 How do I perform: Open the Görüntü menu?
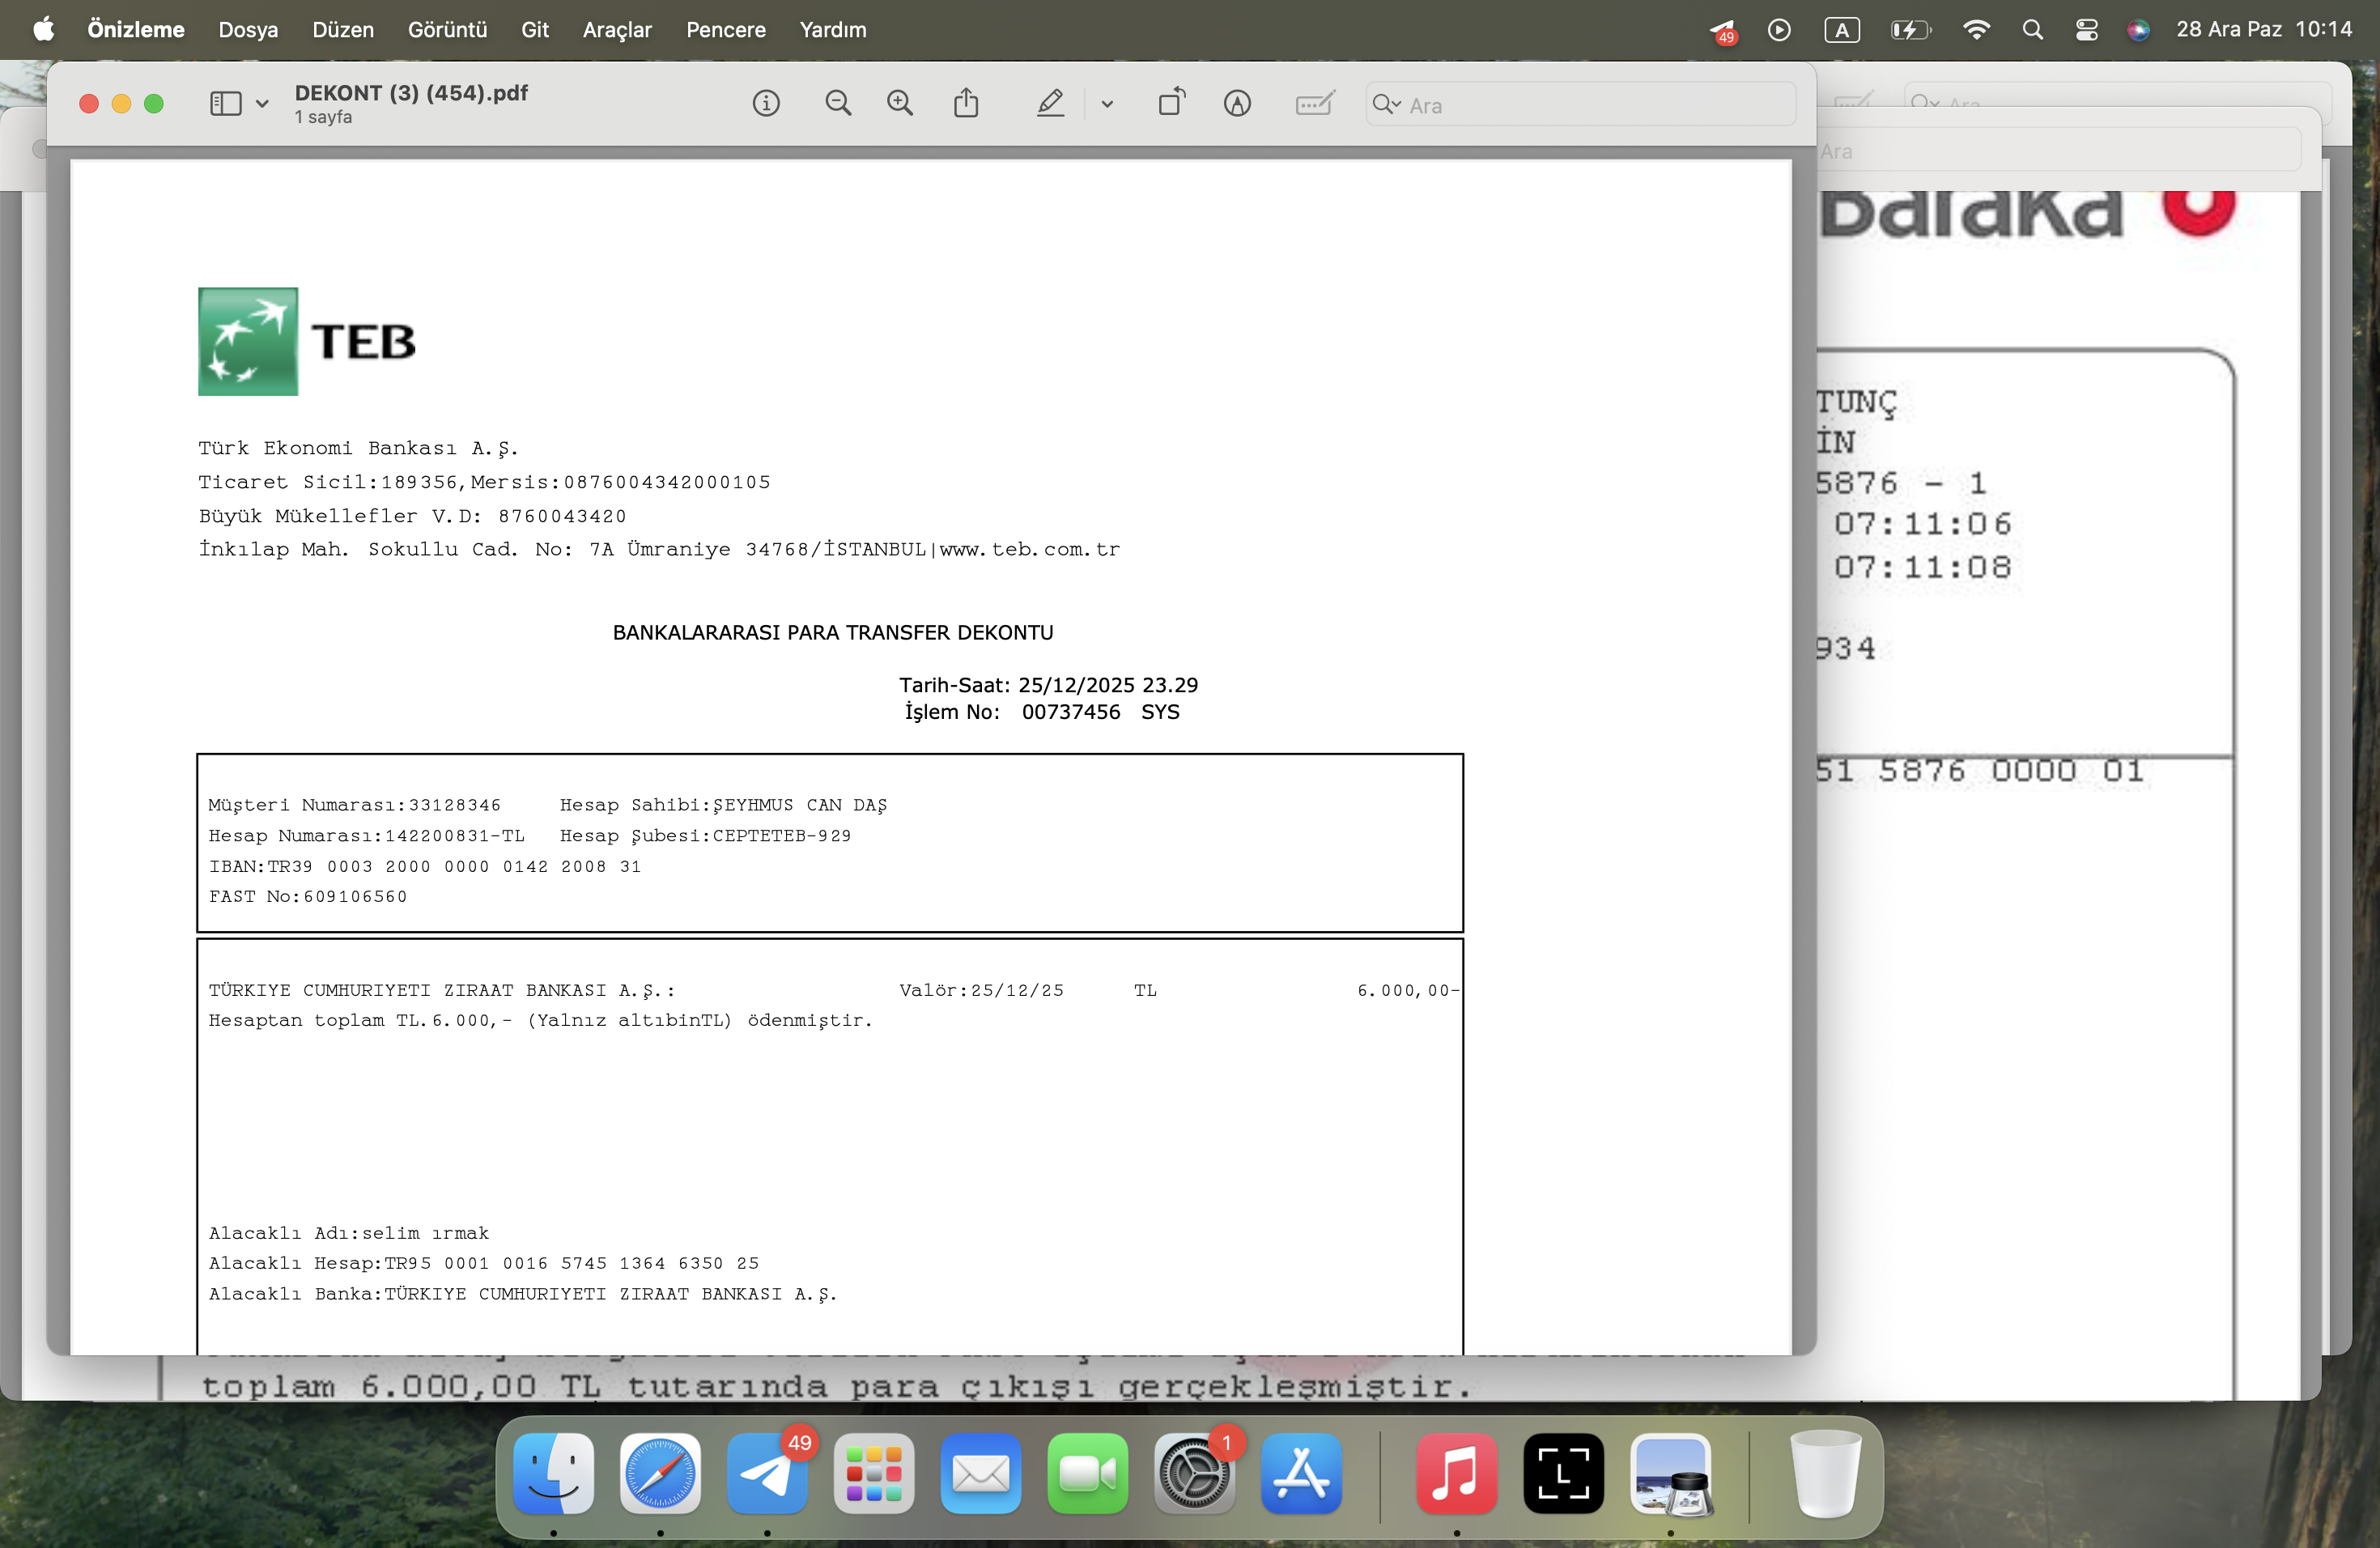pos(447,29)
